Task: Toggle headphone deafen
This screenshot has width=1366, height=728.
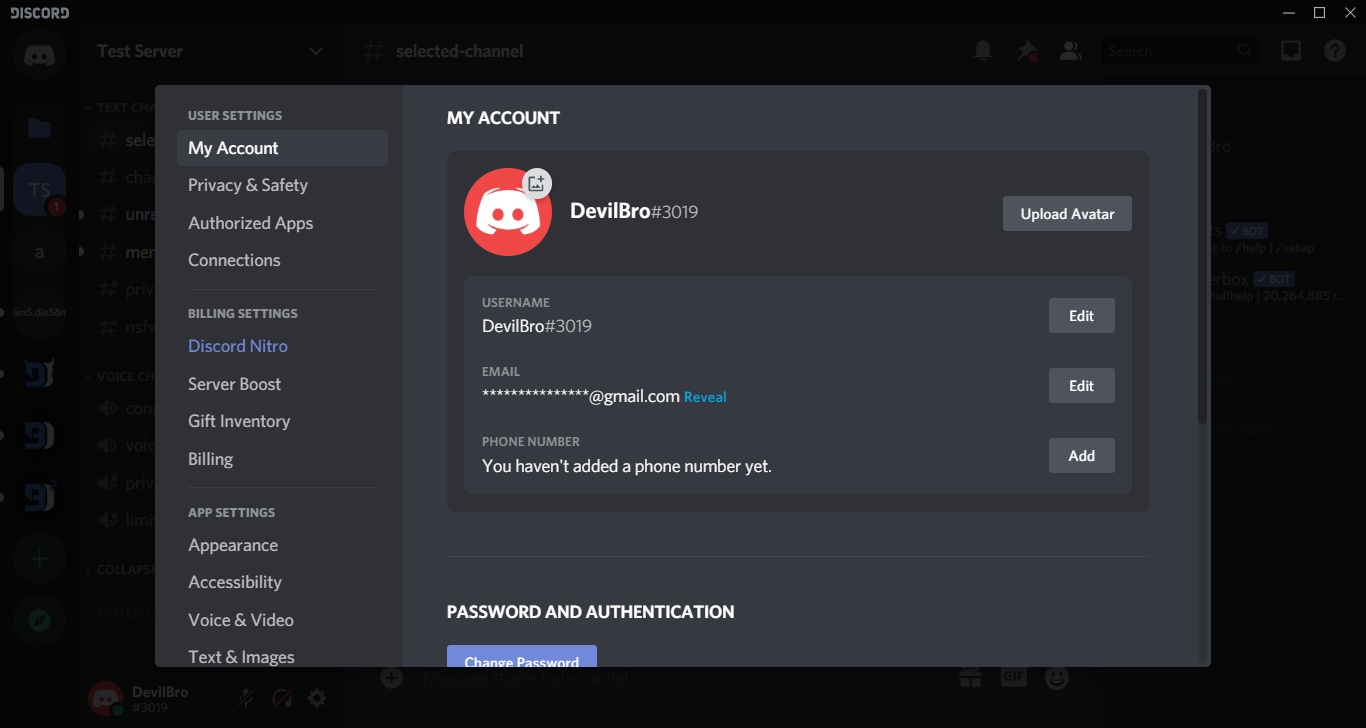Action: click(282, 698)
